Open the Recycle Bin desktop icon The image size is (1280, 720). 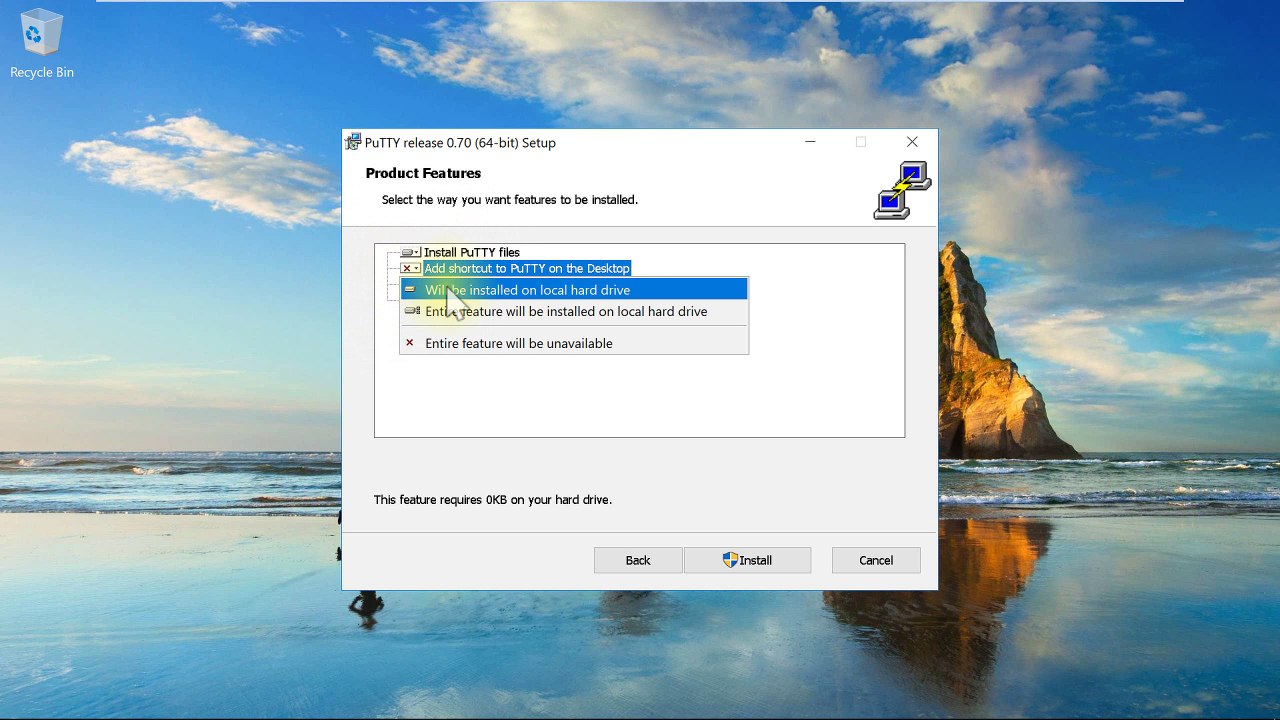[41, 45]
